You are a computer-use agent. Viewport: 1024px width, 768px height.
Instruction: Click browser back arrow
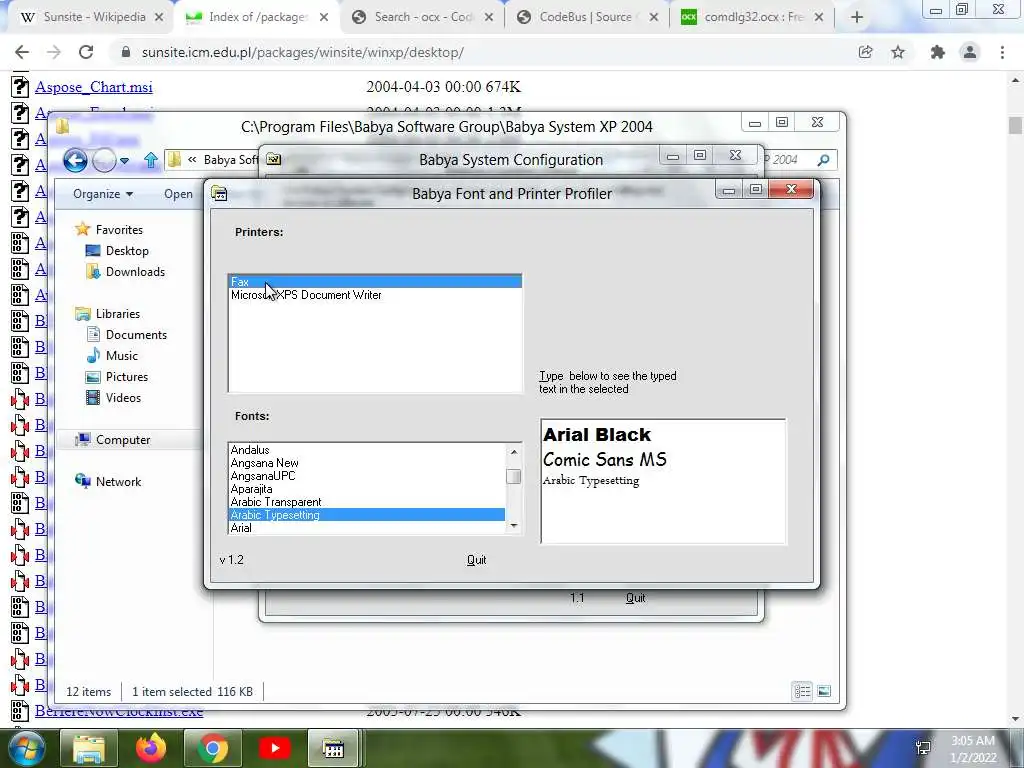(x=22, y=52)
